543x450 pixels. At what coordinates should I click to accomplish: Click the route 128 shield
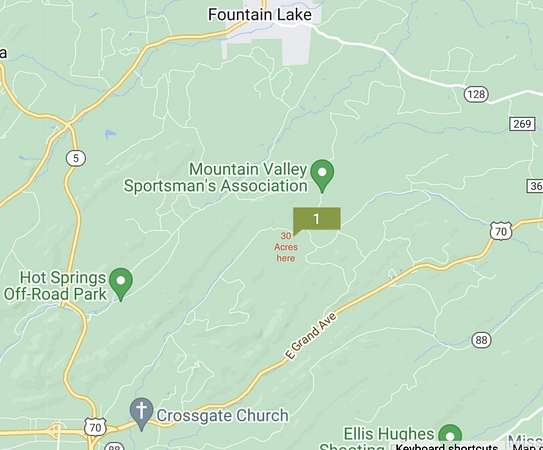click(477, 94)
